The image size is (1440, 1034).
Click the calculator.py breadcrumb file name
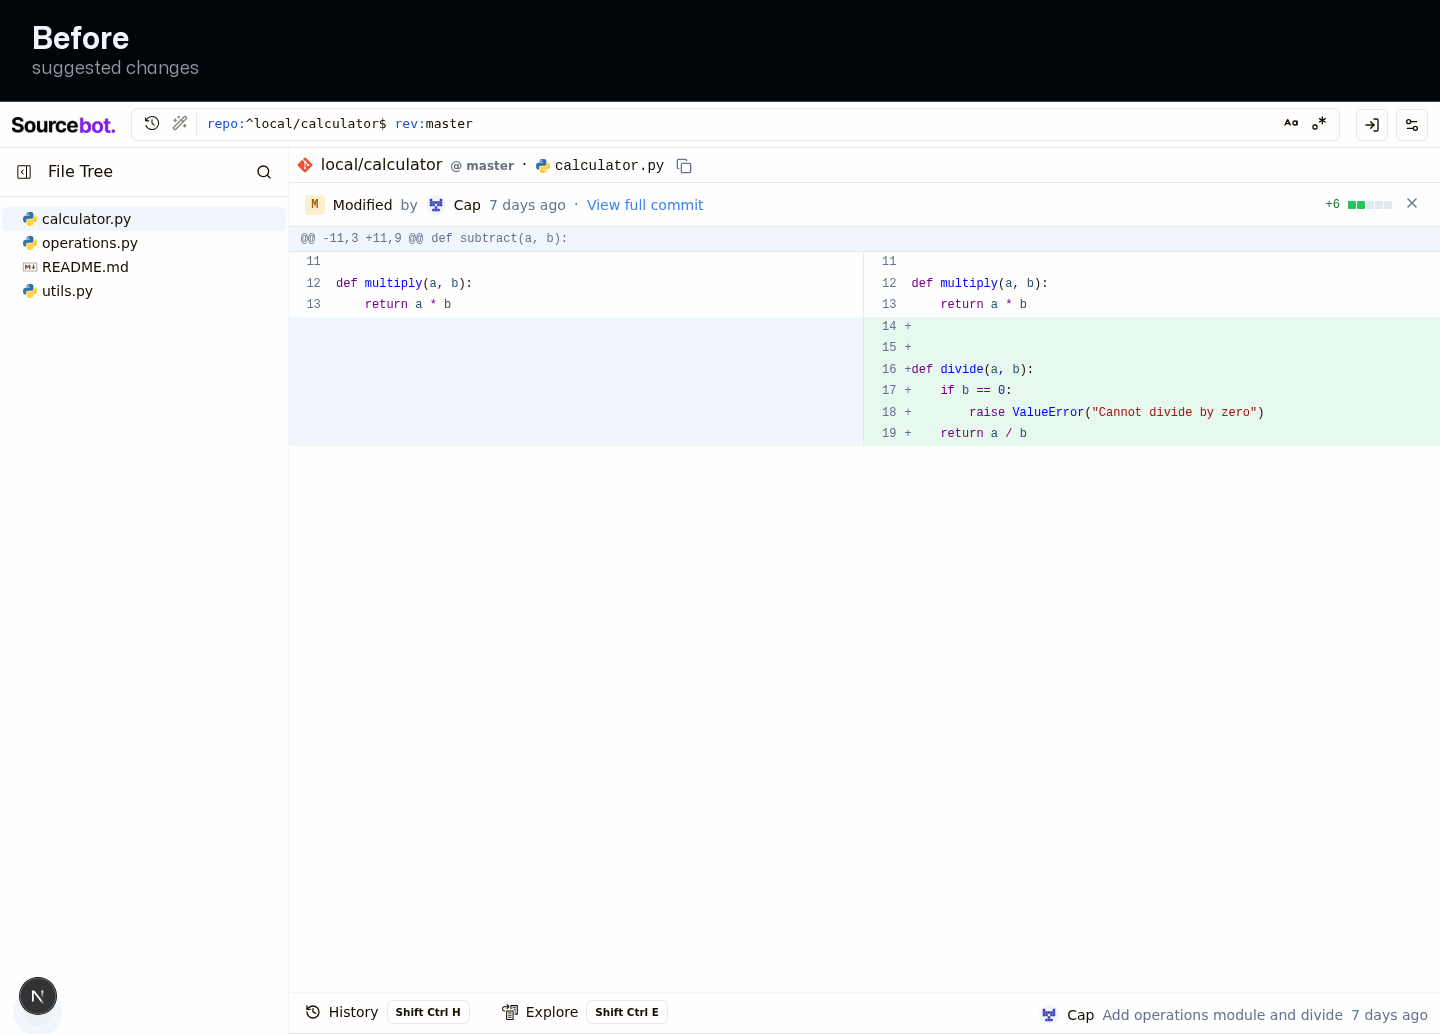[609, 166]
